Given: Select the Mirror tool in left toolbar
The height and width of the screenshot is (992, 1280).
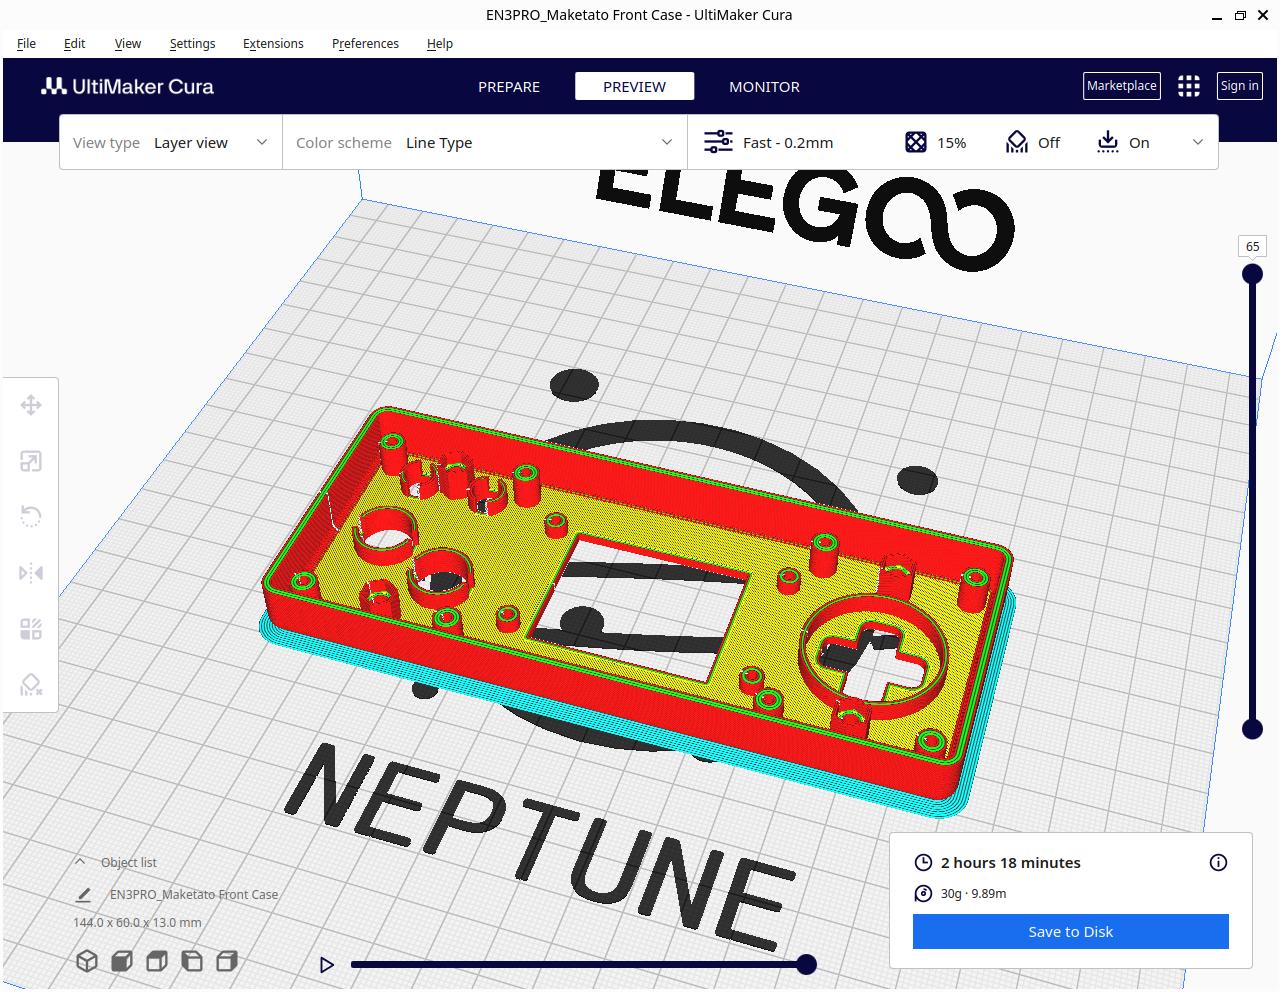Looking at the screenshot, I should coord(31,573).
